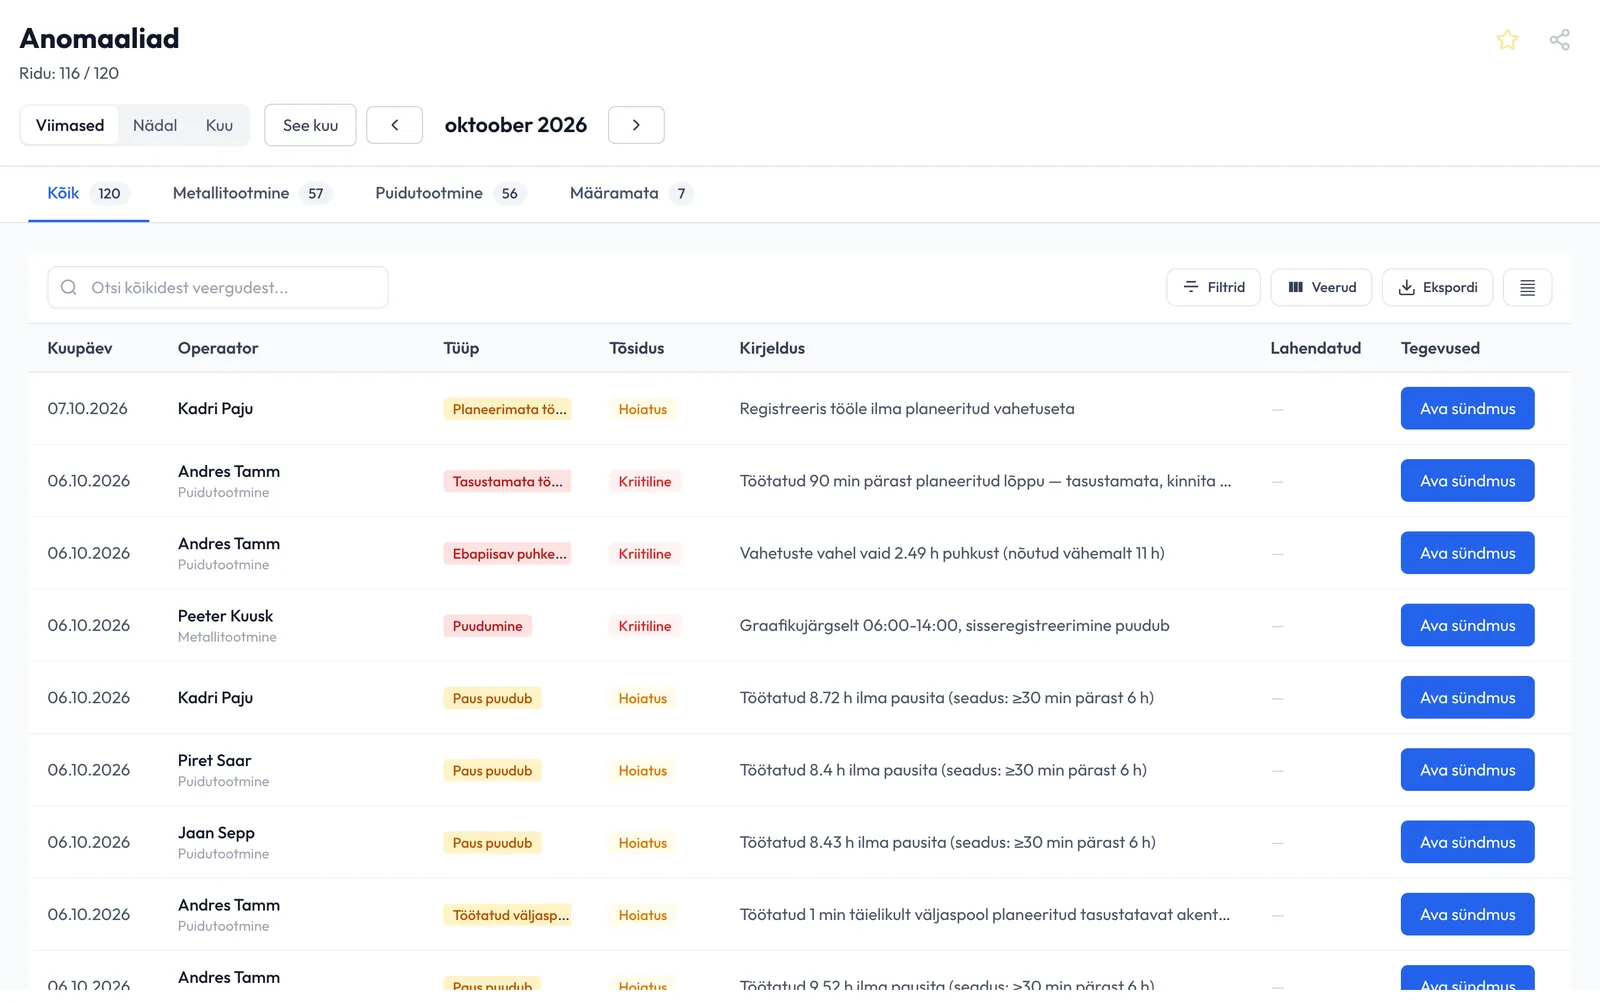The image size is (1600, 1003).
Task: Click the Ridu: 116 / 120 count
Action: click(69, 74)
